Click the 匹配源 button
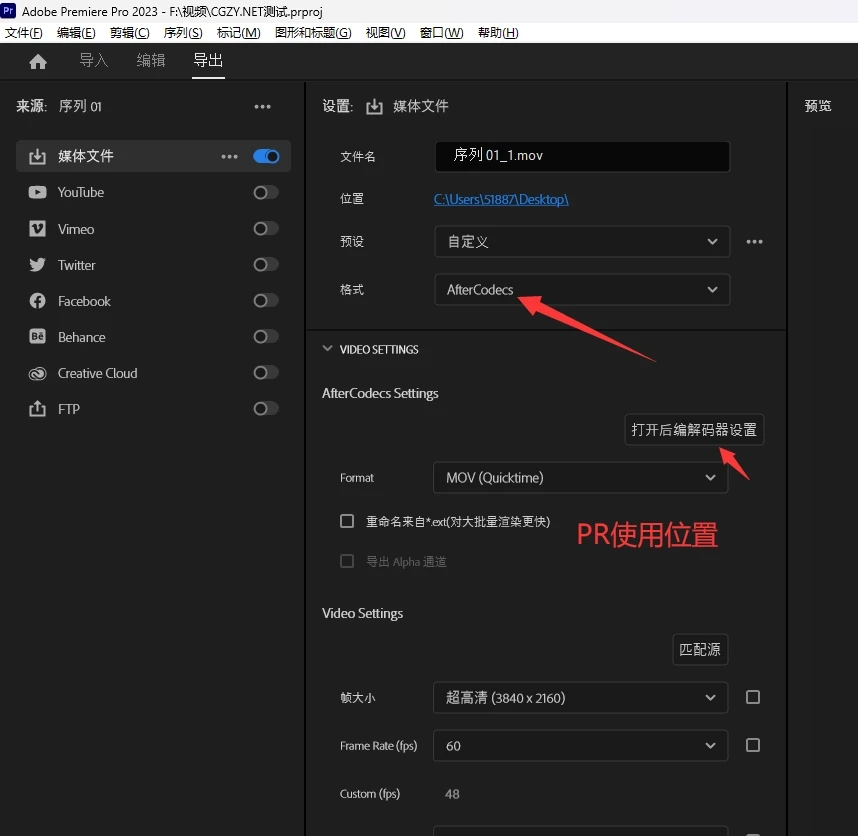858x836 pixels. click(700, 649)
